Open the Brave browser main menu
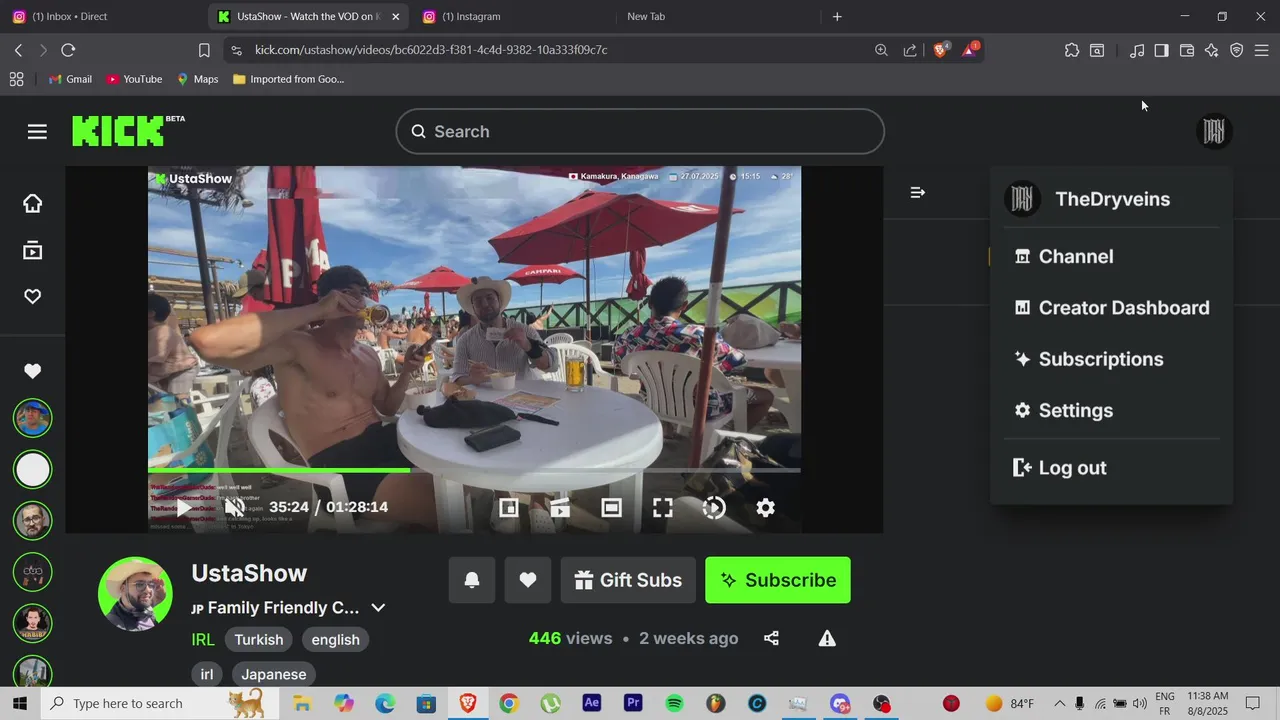This screenshot has width=1280, height=720. tap(1262, 50)
